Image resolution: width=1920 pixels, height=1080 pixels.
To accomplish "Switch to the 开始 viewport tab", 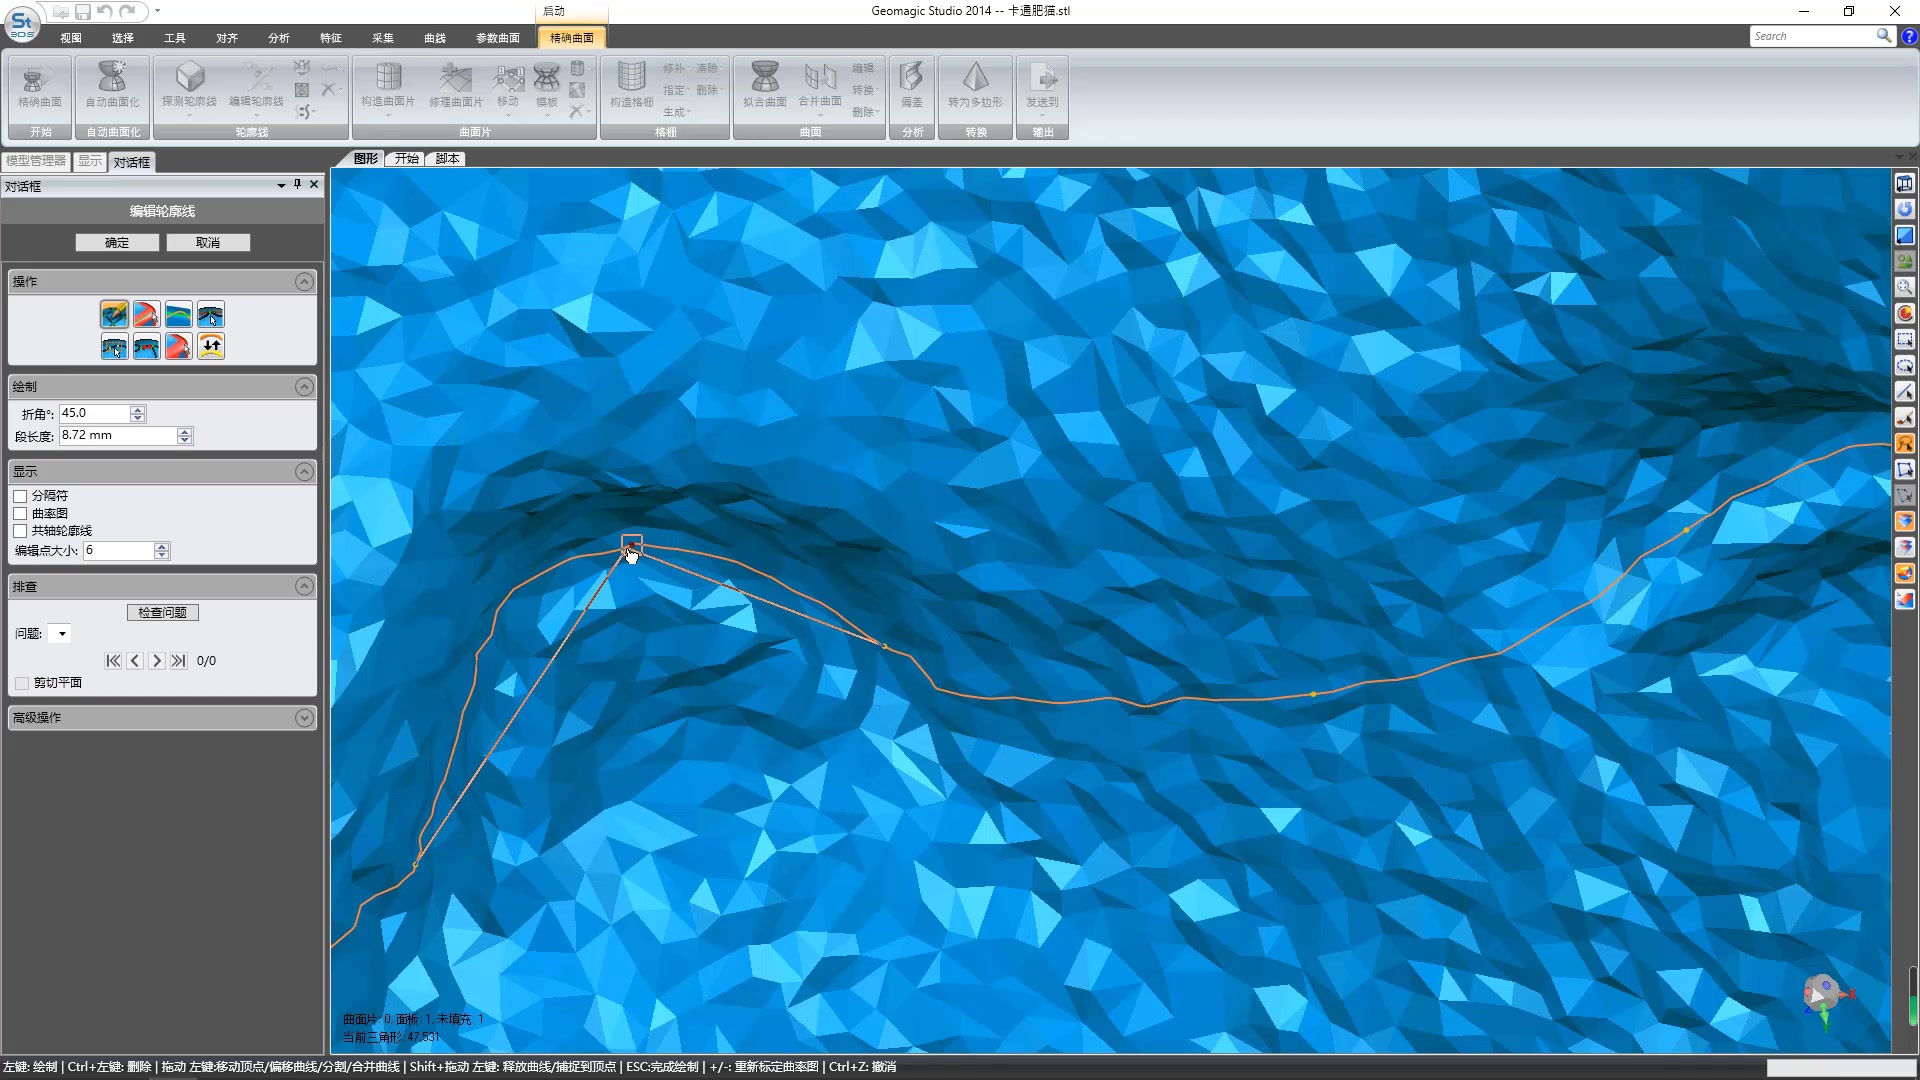I will click(x=407, y=159).
